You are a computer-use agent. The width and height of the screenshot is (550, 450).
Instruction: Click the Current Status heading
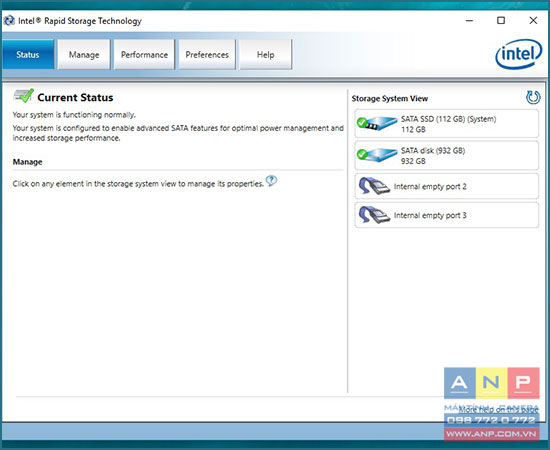(75, 98)
